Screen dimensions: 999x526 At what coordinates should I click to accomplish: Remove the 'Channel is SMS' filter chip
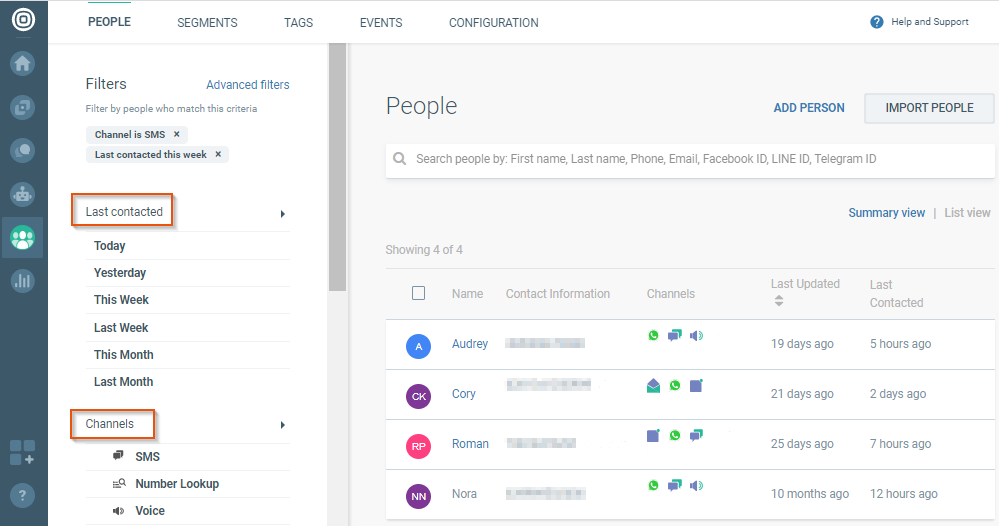[177, 134]
